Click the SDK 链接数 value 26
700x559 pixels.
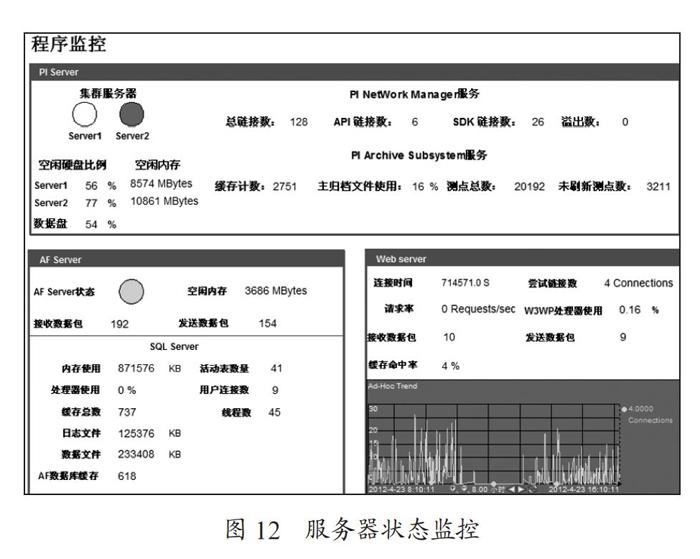538,122
